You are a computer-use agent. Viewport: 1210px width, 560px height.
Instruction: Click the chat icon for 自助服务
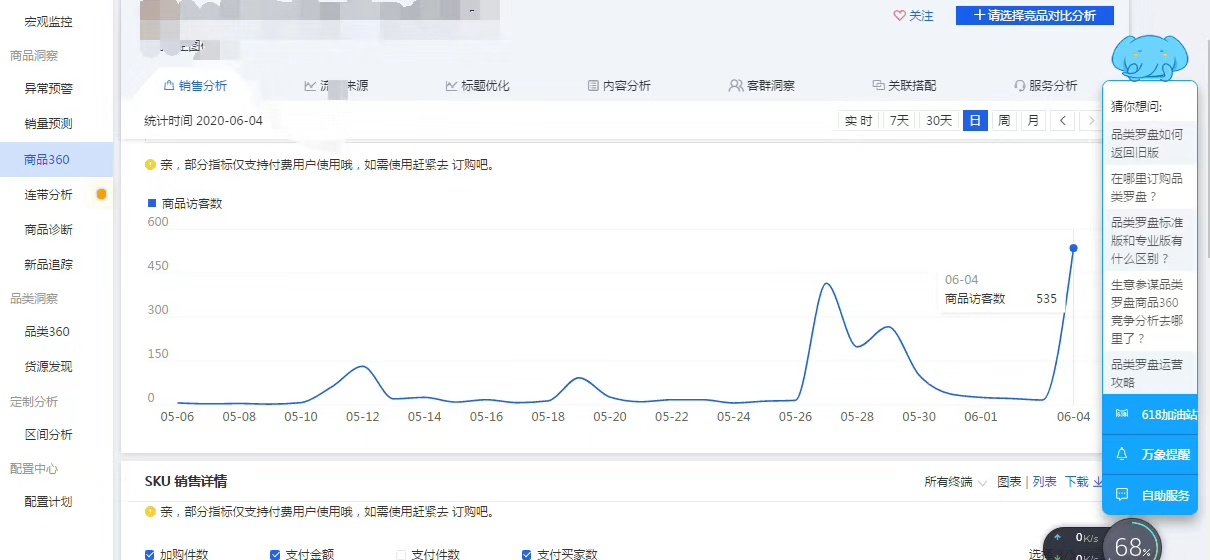pos(1121,495)
